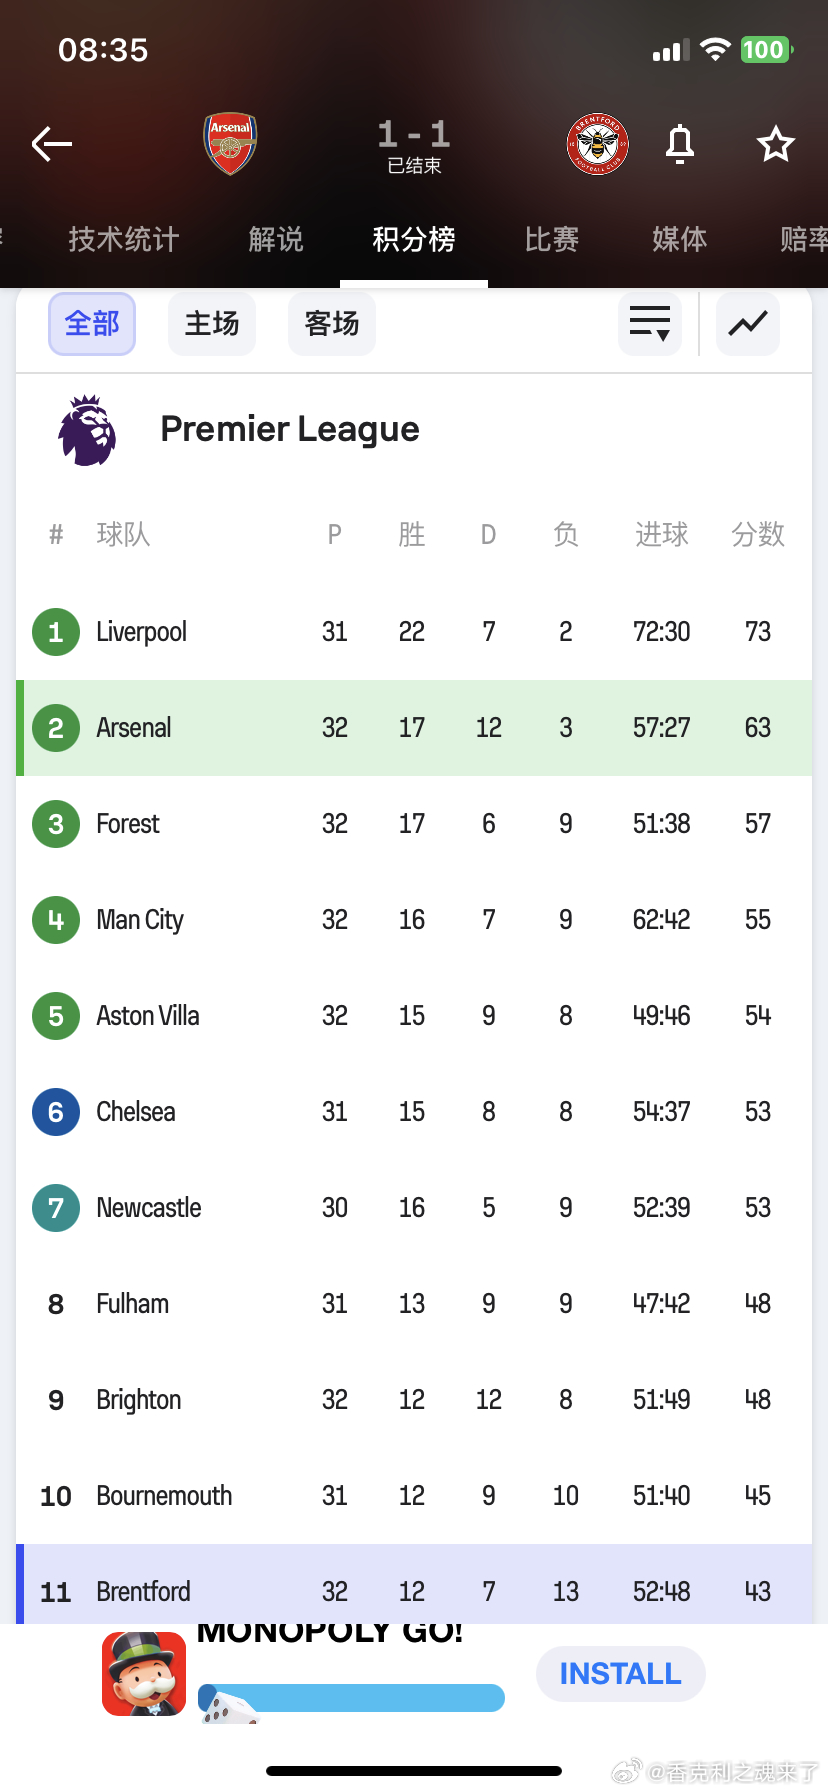This screenshot has width=828, height=1792.
Task: Switch to the 媒体 tab
Action: (680, 240)
